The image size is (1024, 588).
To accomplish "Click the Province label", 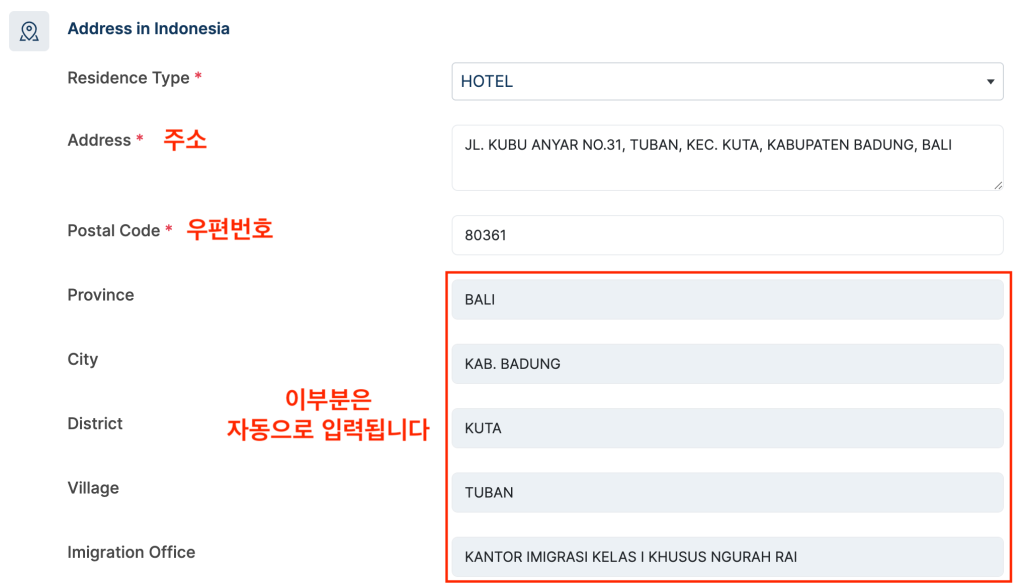I will tap(100, 295).
